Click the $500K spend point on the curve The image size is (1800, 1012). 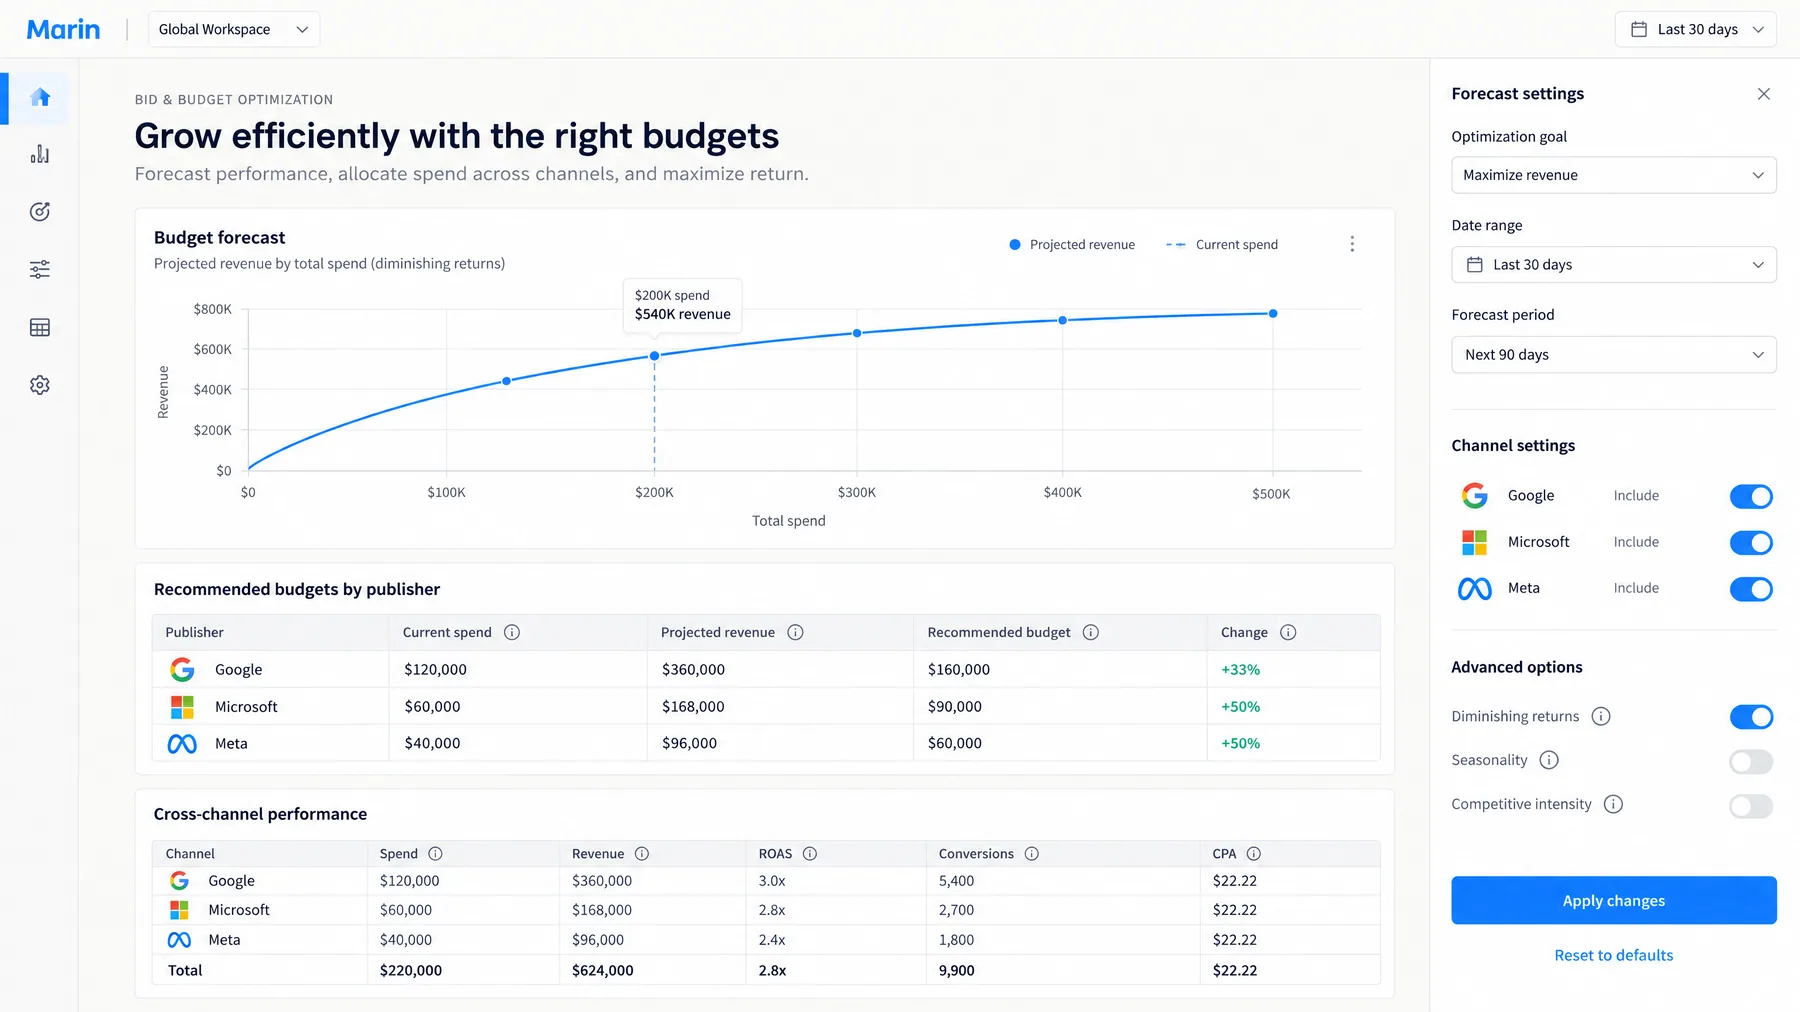[1273, 314]
